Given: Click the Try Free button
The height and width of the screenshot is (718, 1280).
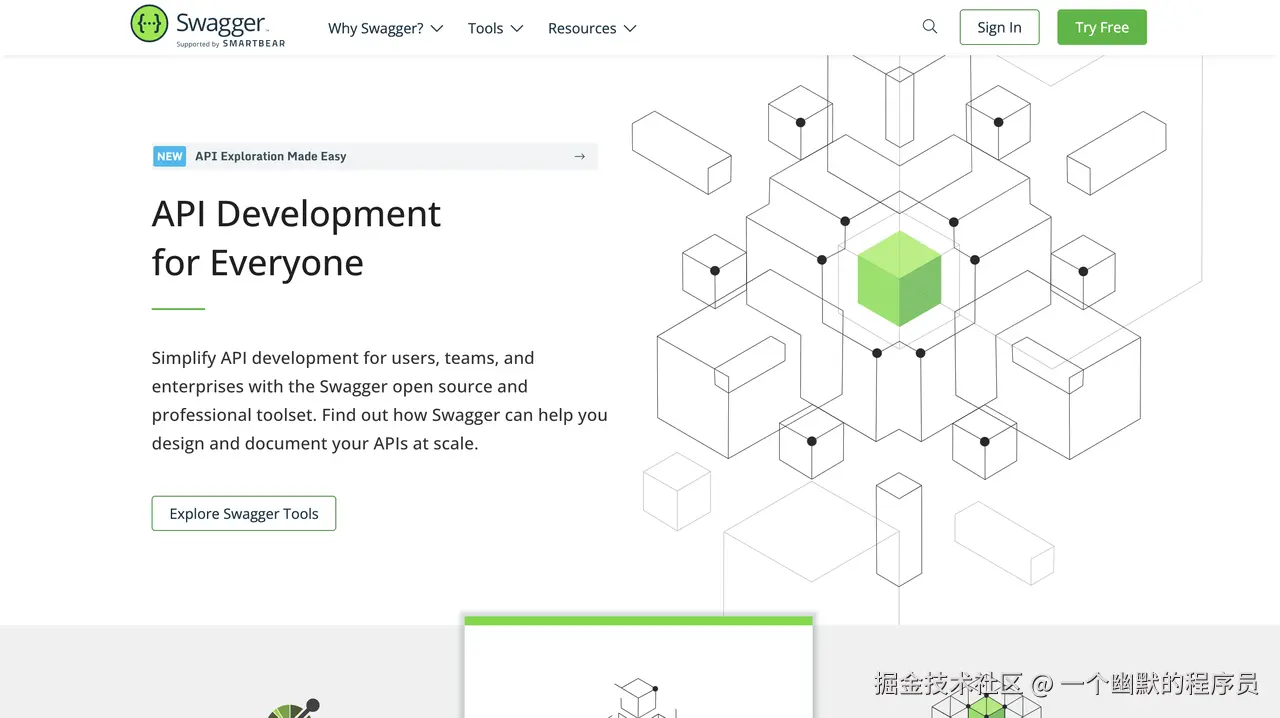Looking at the screenshot, I should pos(1102,27).
